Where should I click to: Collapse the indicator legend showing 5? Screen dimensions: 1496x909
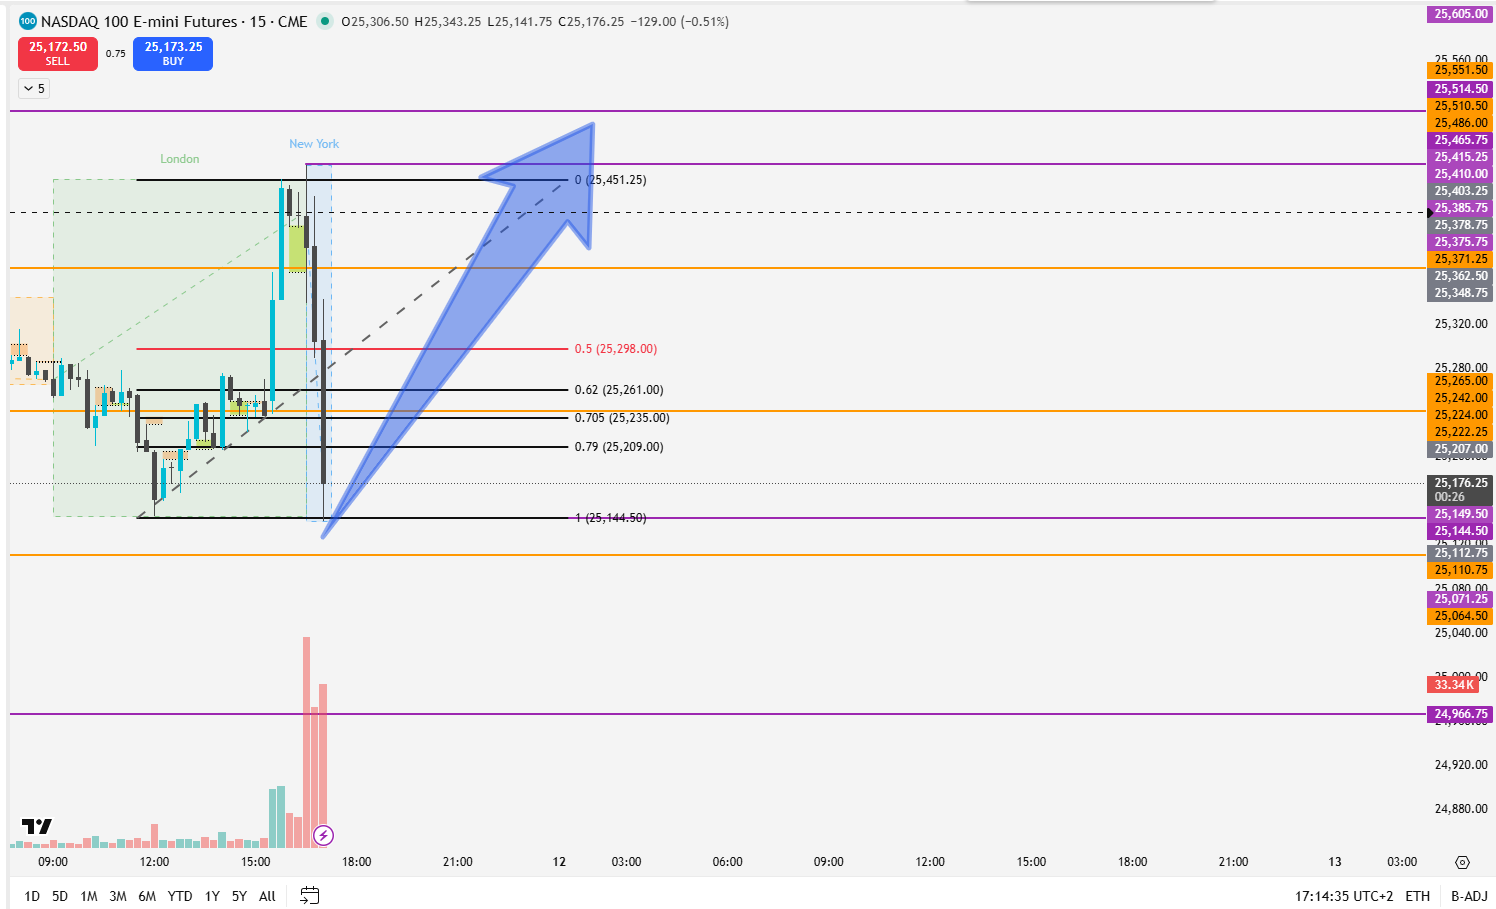(x=33, y=89)
